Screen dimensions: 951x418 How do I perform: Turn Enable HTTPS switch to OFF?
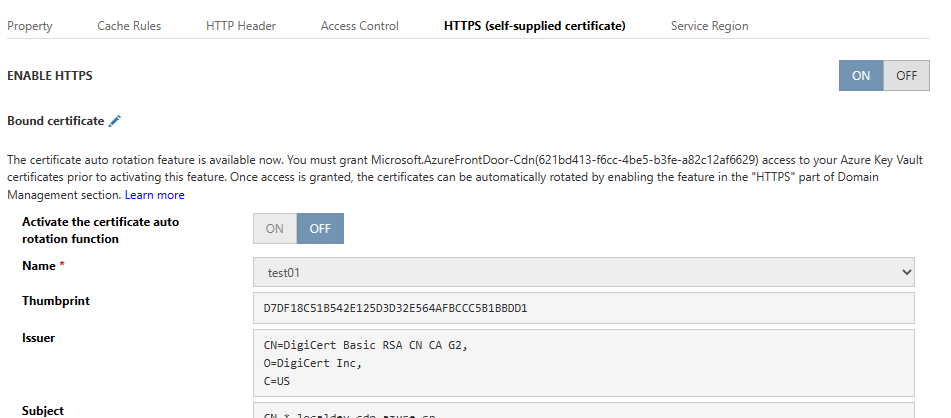(x=906, y=75)
